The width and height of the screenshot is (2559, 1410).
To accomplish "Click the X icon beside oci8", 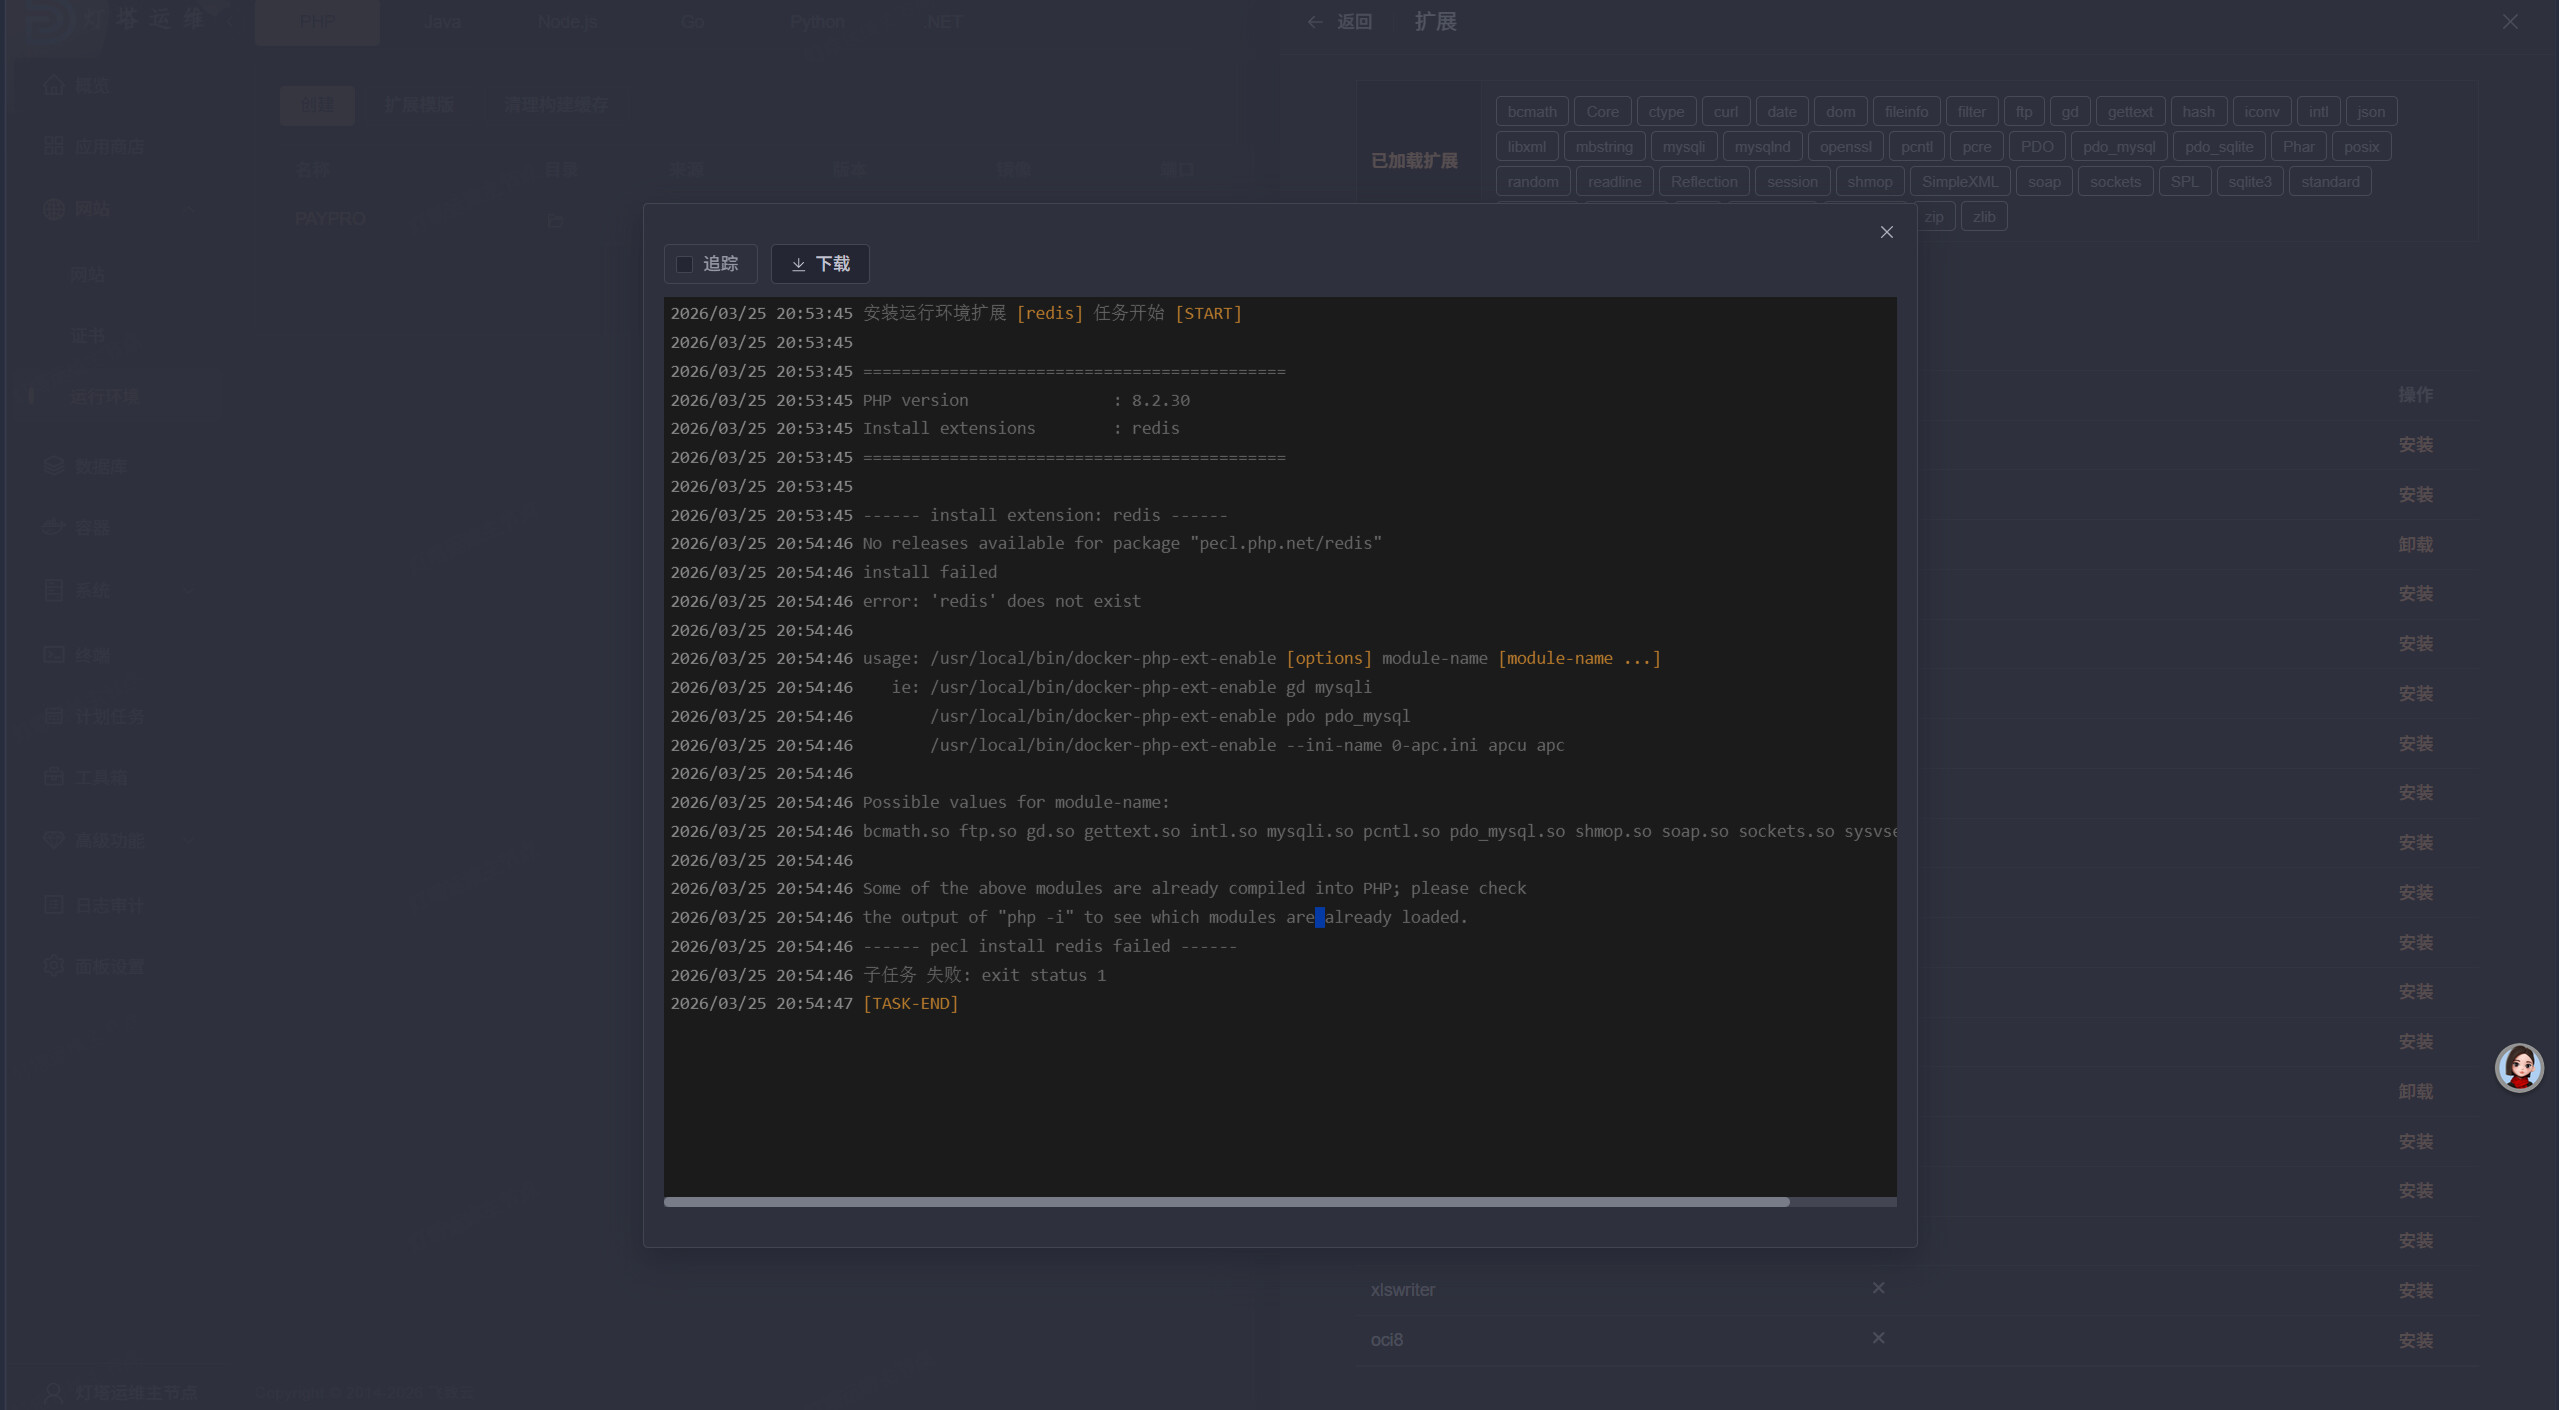I will click(1878, 1338).
